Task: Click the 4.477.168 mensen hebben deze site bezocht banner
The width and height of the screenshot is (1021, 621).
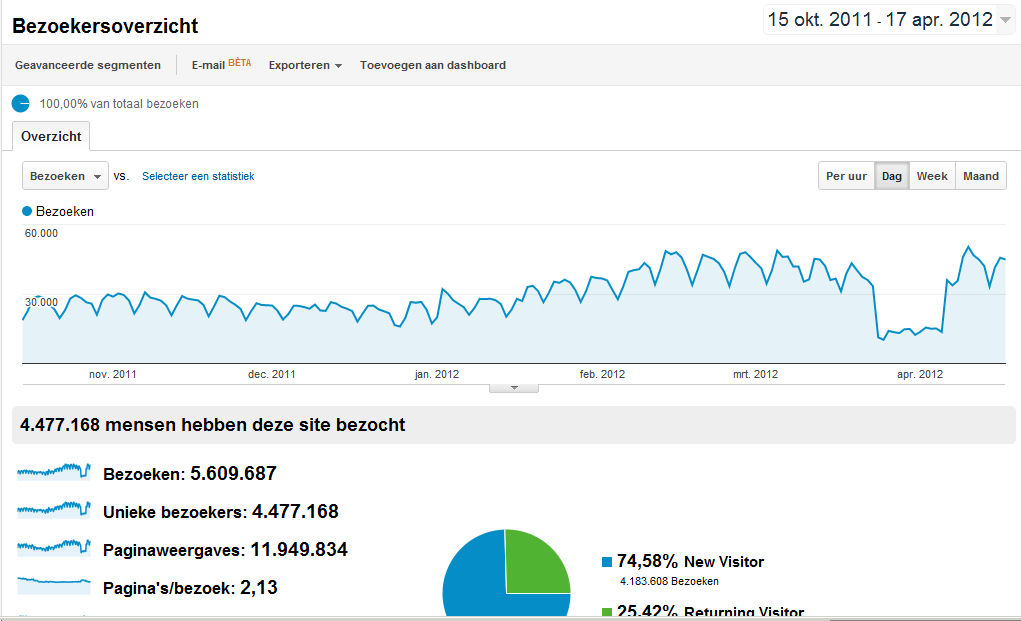Action: click(514, 425)
